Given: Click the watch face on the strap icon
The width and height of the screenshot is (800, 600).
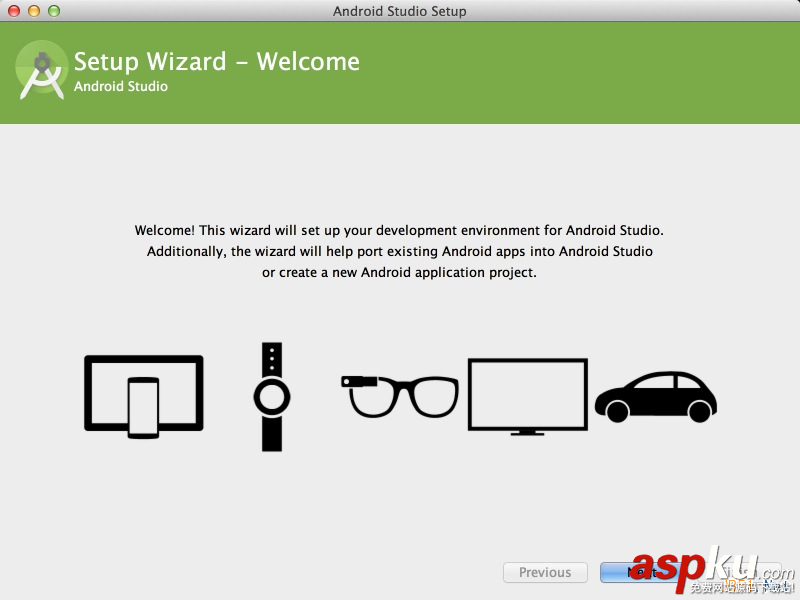Looking at the screenshot, I should click(270, 398).
